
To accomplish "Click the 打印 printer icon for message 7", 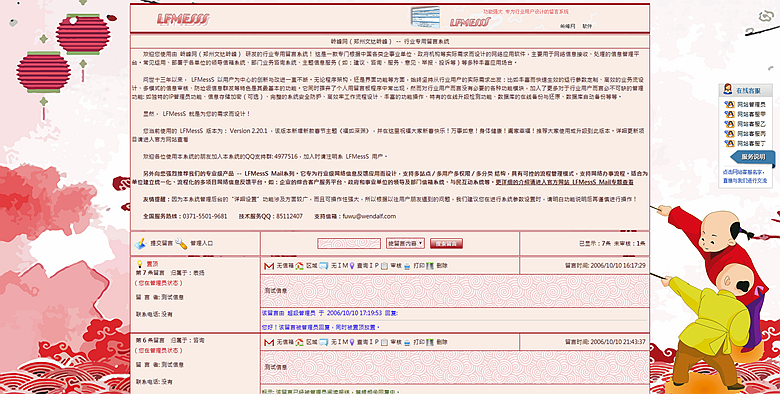I will (x=407, y=266).
